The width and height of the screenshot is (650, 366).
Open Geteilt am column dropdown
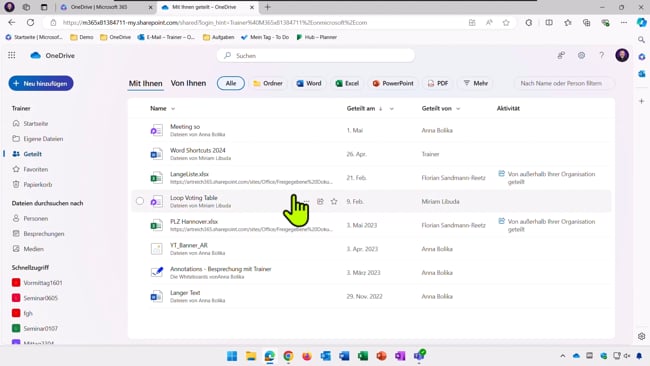point(391,109)
